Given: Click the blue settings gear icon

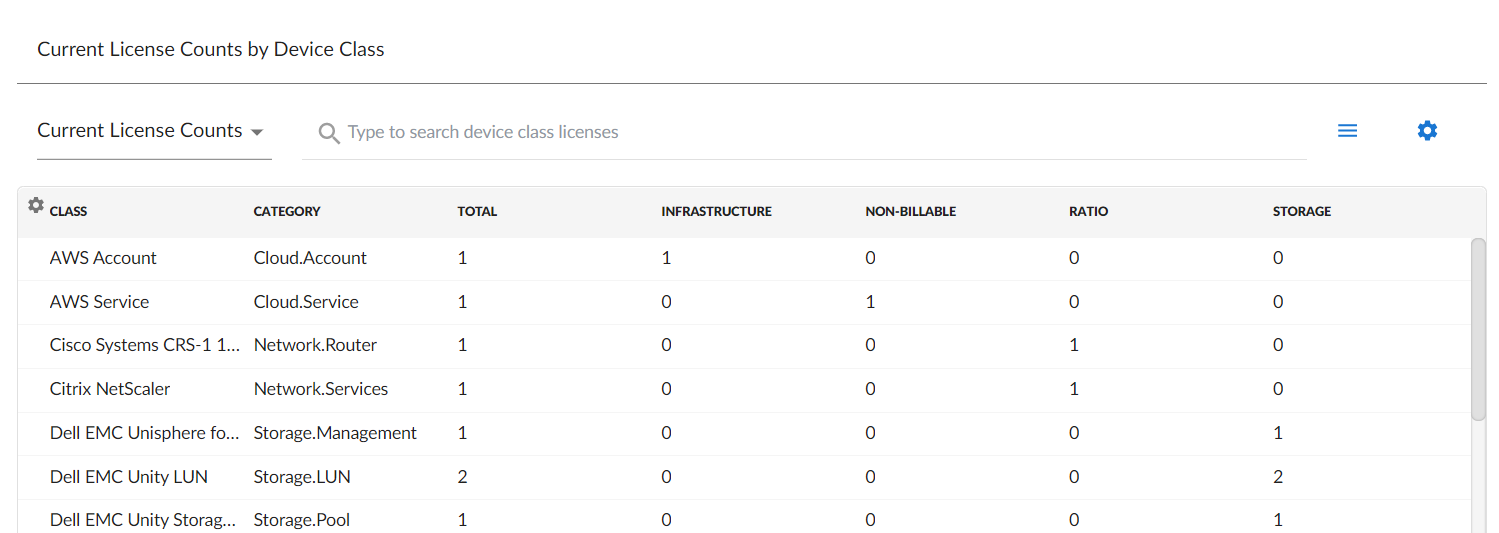Looking at the screenshot, I should [x=1427, y=130].
